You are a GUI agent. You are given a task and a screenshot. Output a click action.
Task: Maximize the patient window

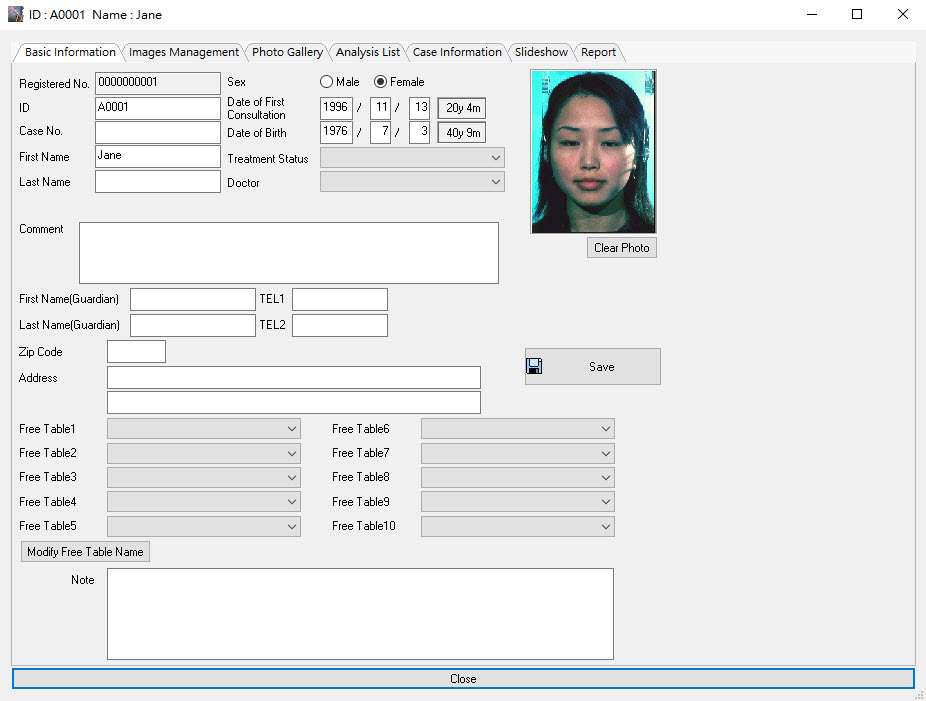tap(857, 14)
